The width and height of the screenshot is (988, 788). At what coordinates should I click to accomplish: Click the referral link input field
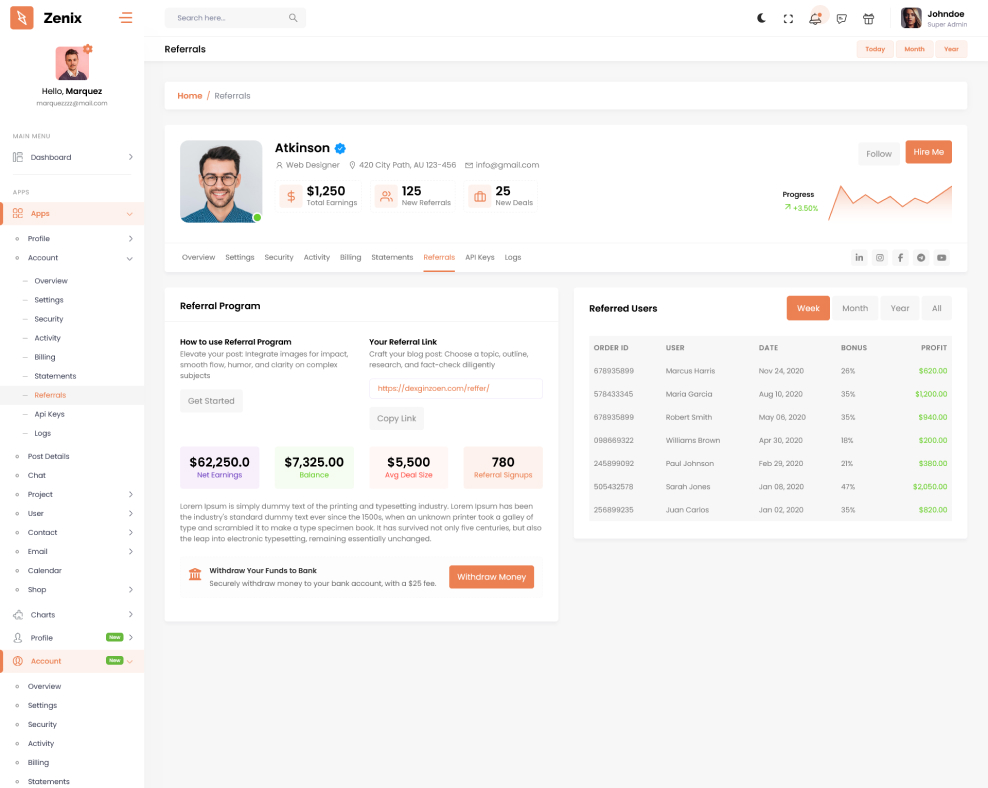(455, 388)
